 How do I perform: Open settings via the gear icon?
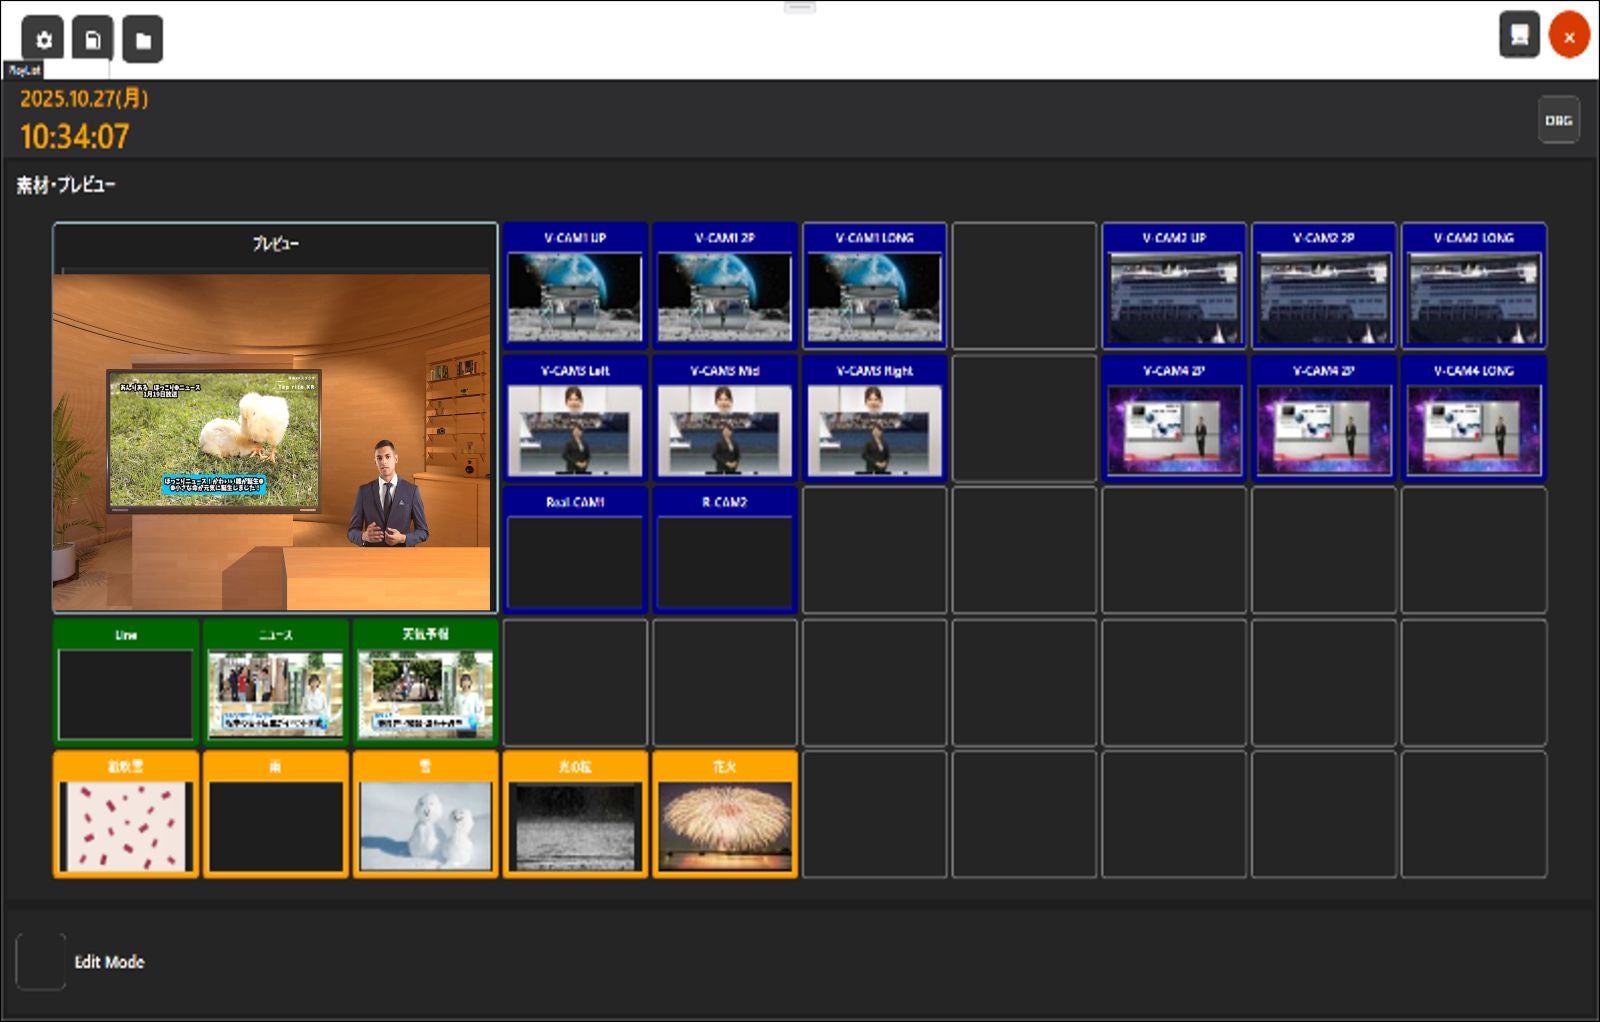[x=43, y=39]
